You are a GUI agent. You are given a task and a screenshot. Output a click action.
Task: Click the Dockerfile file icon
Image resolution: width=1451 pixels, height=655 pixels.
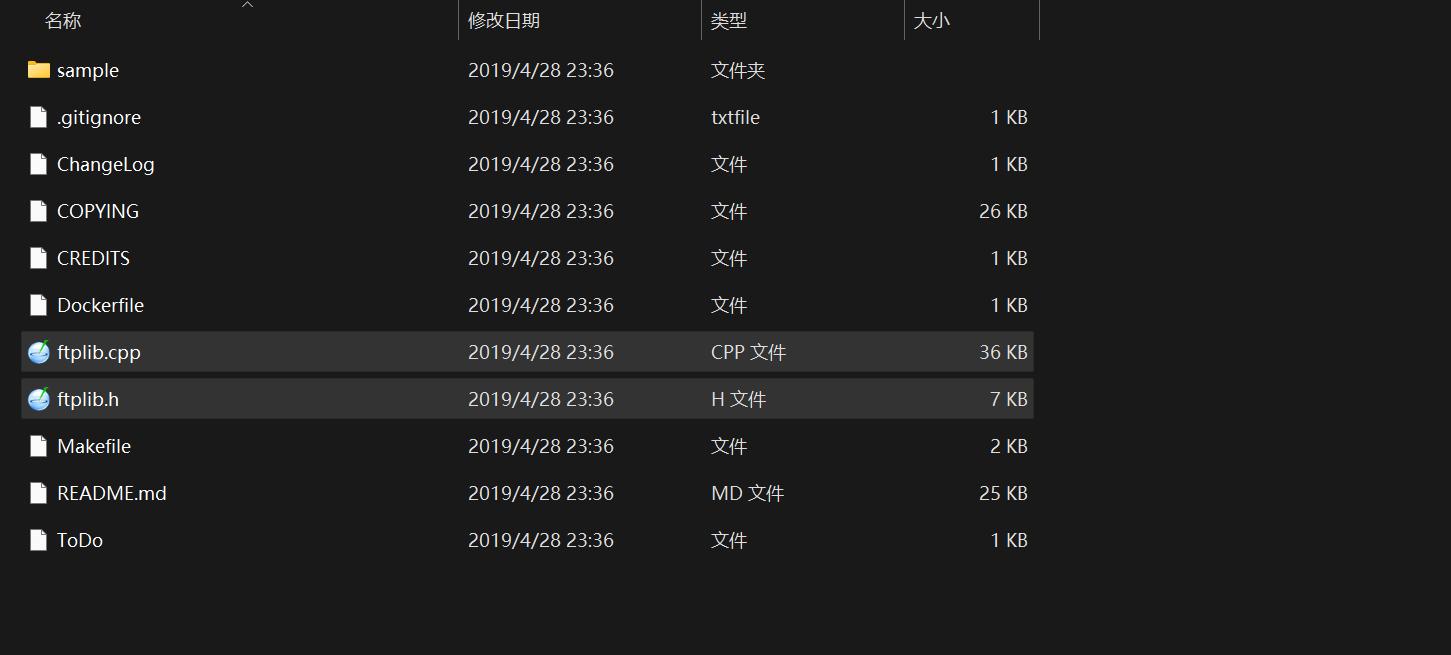point(39,305)
